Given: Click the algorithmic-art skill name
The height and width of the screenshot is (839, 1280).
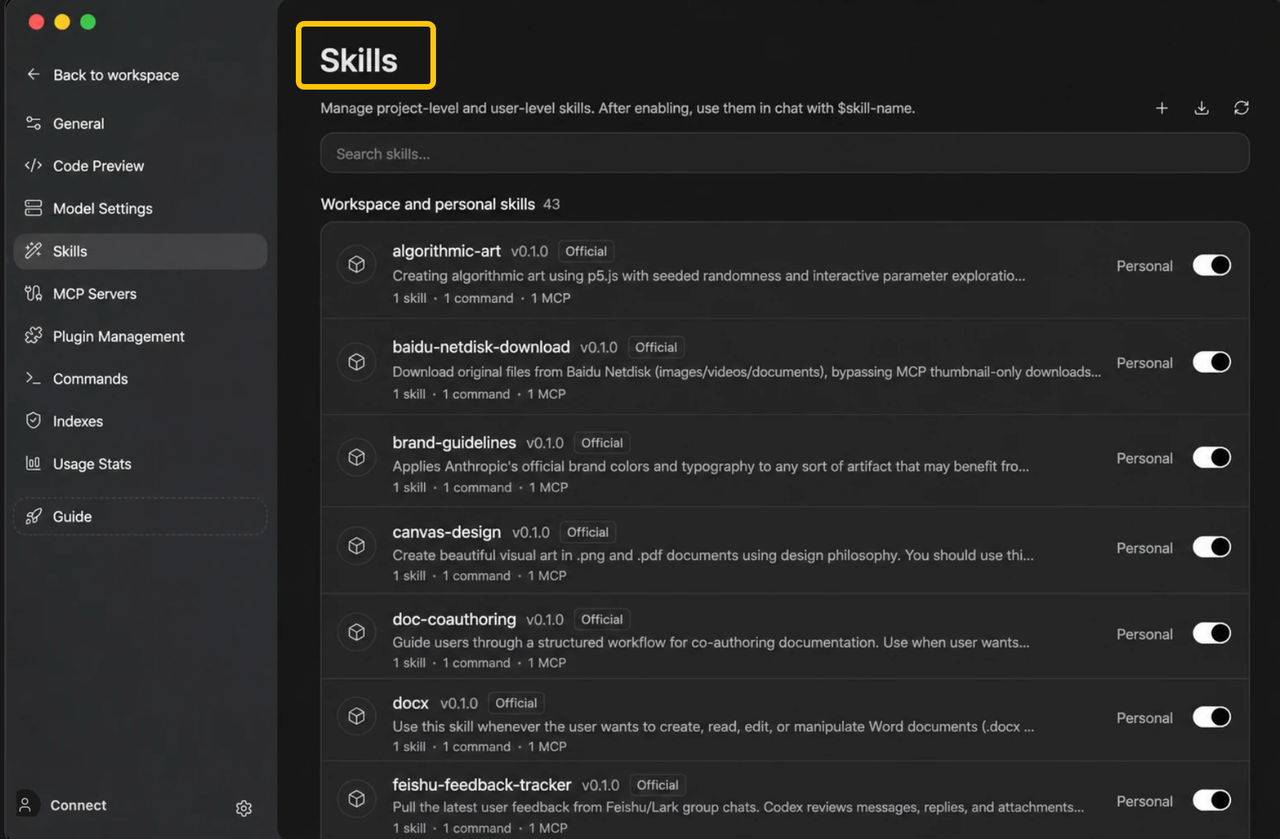Looking at the screenshot, I should pos(446,251).
